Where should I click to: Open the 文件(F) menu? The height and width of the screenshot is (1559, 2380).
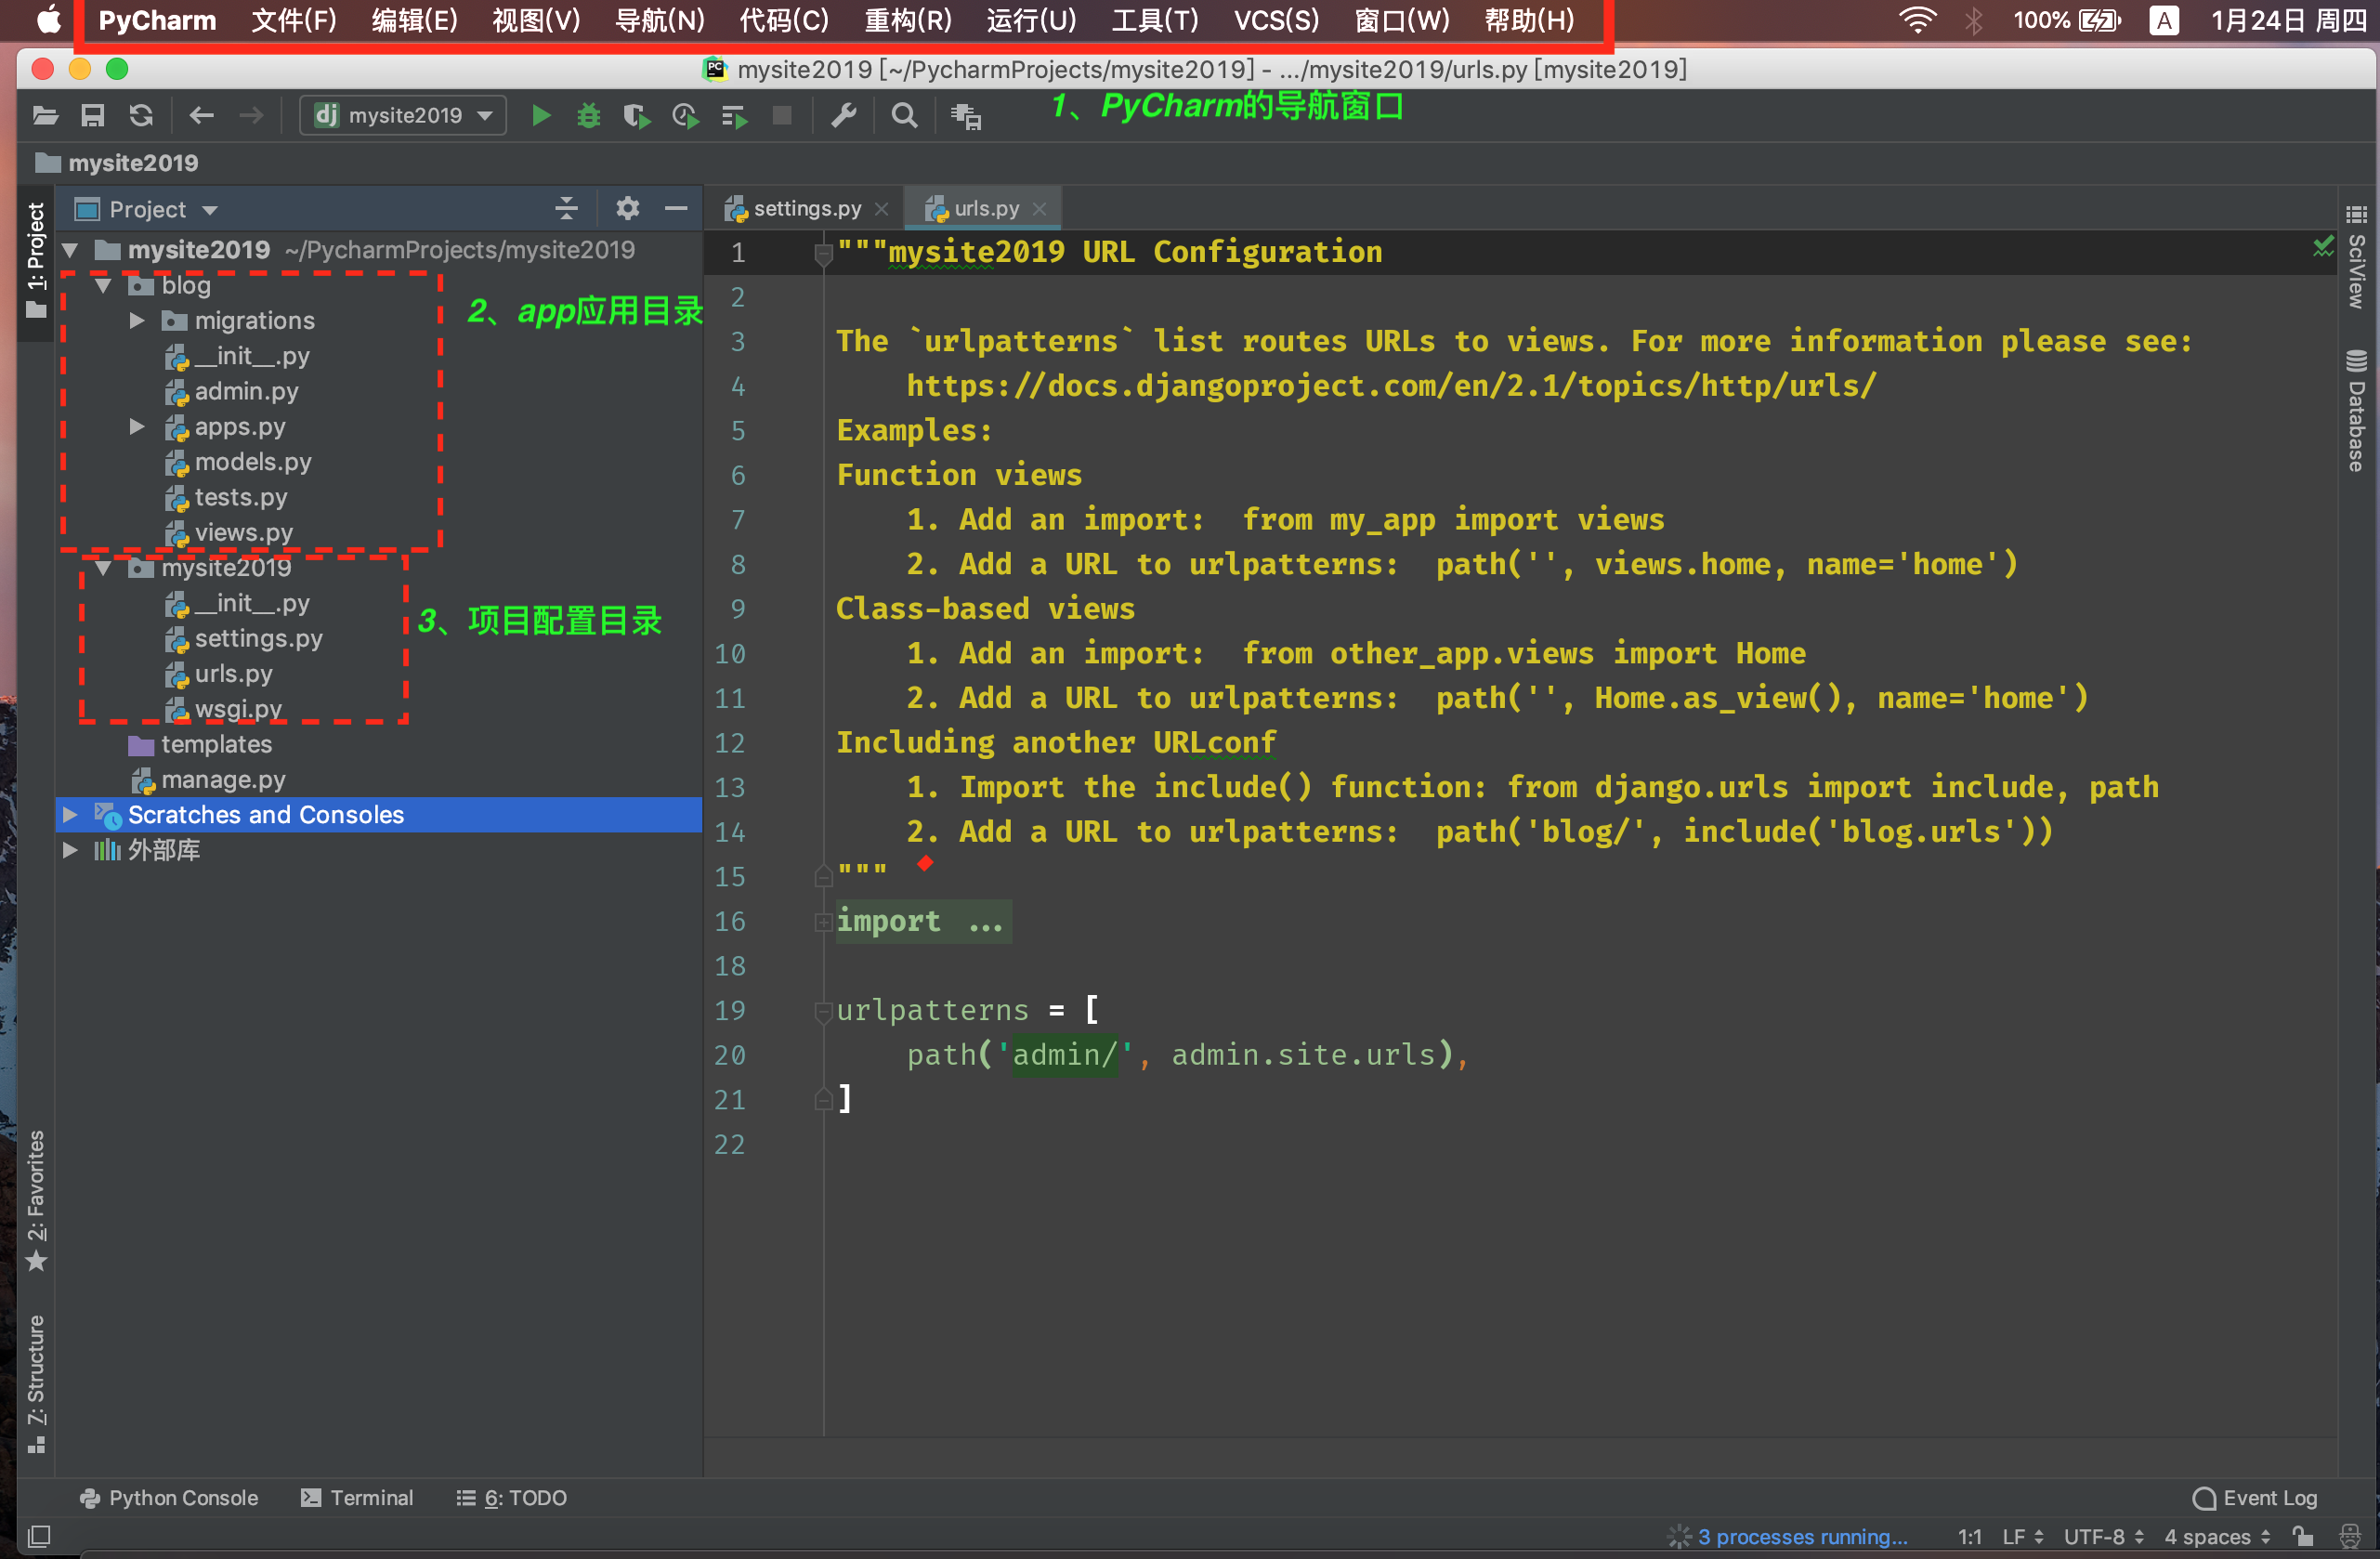[293, 20]
